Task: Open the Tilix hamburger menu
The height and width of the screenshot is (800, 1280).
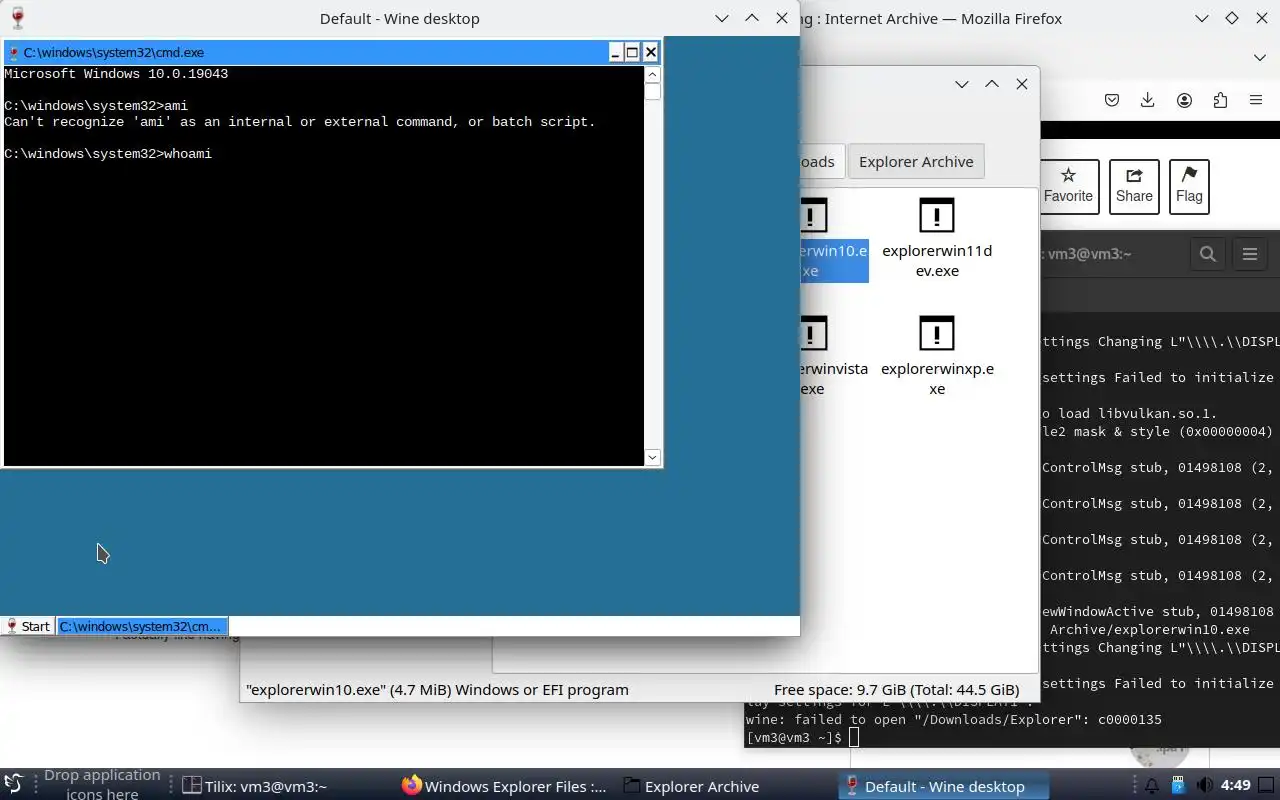Action: [x=1250, y=254]
